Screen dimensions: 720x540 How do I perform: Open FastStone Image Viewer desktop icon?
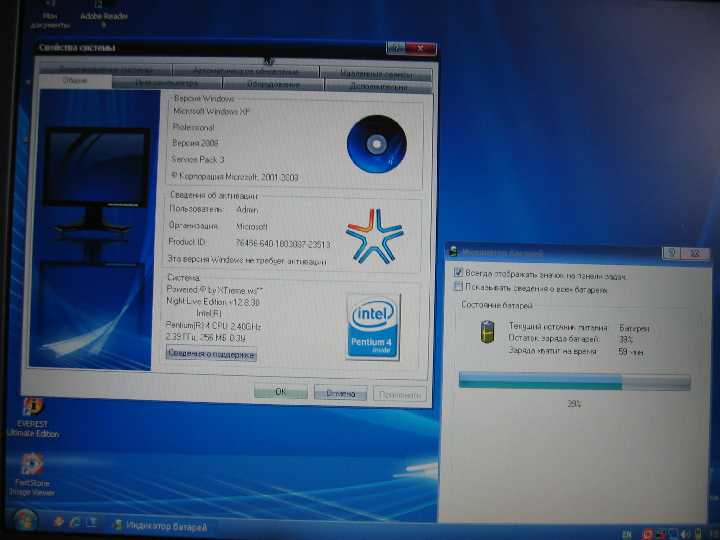[31, 474]
